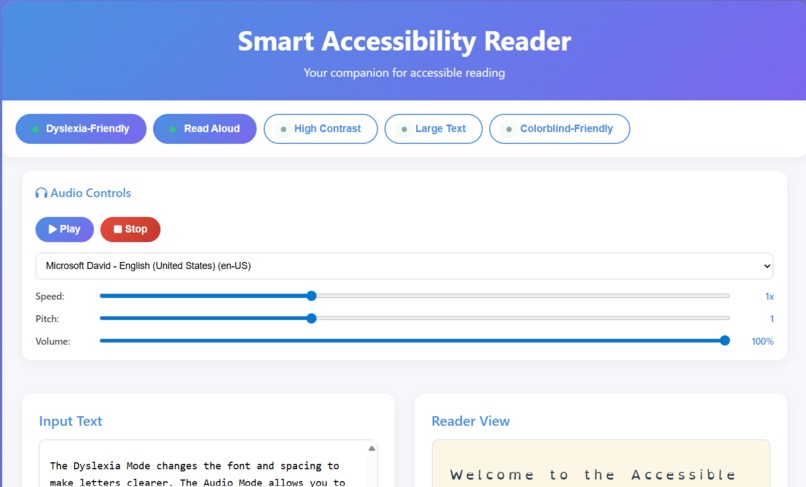Click the 100% volume value
The height and width of the screenshot is (487, 806).
(x=762, y=341)
